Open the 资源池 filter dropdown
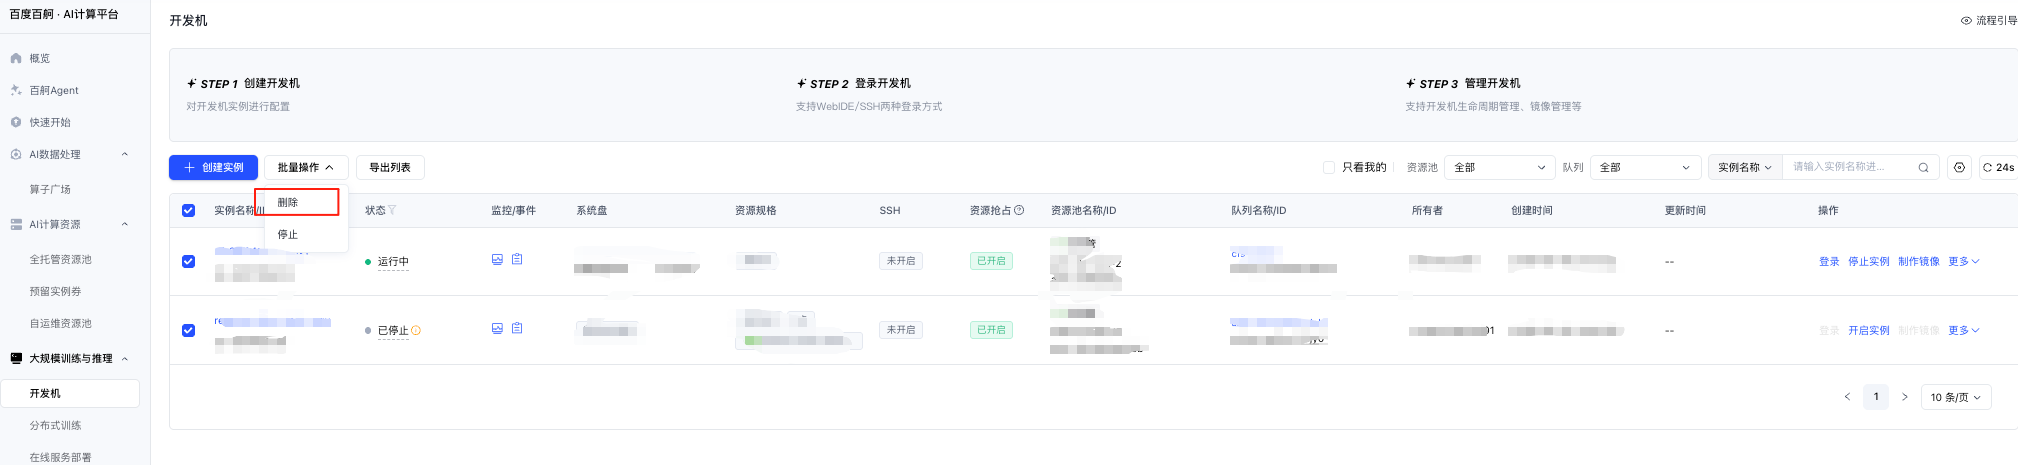The image size is (2018, 465). click(x=1499, y=167)
